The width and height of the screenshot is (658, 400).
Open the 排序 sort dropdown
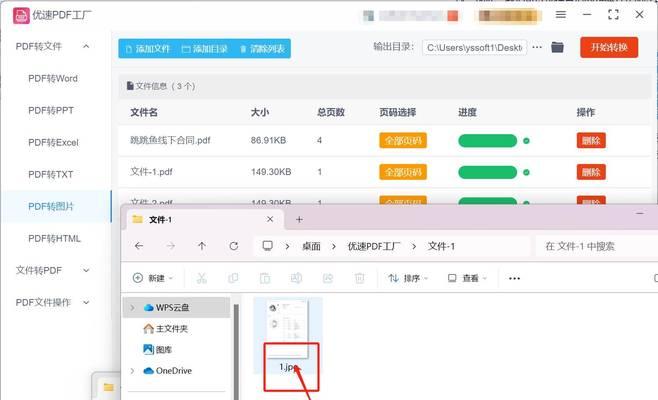pos(408,278)
